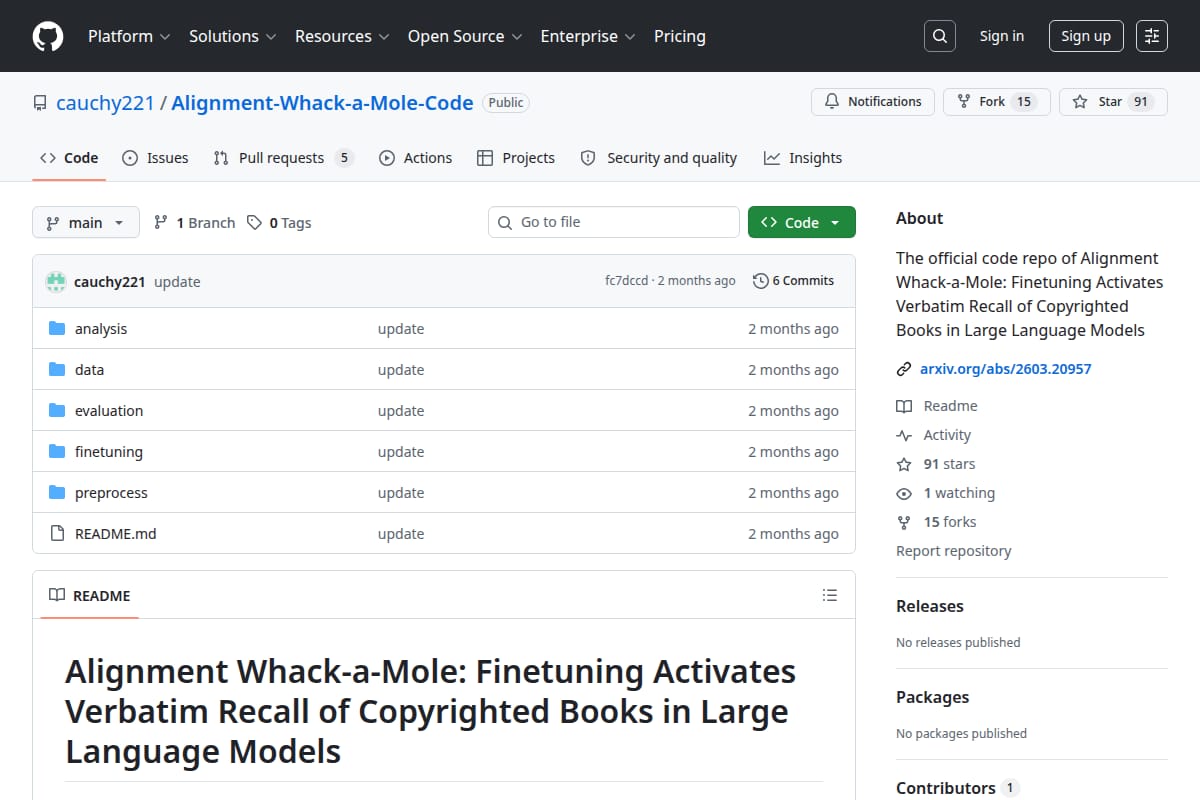Open the Contributors section heading

click(x=946, y=788)
